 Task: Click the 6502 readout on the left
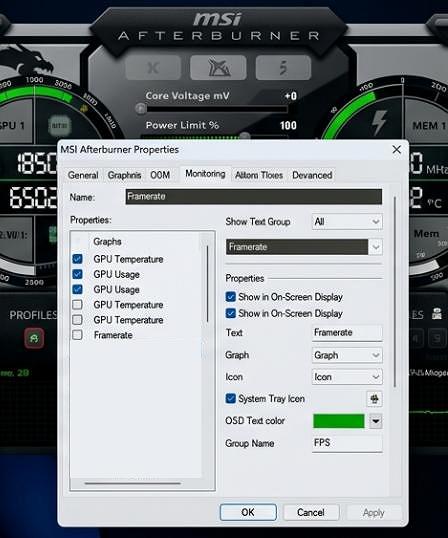tap(33, 198)
